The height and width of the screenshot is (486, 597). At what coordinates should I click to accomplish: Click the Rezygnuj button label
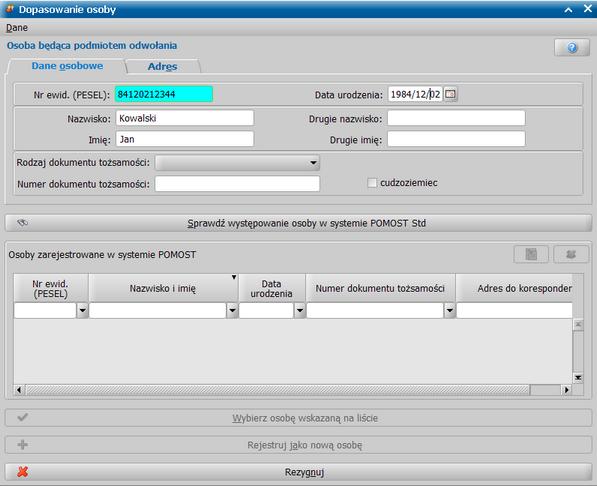(304, 472)
